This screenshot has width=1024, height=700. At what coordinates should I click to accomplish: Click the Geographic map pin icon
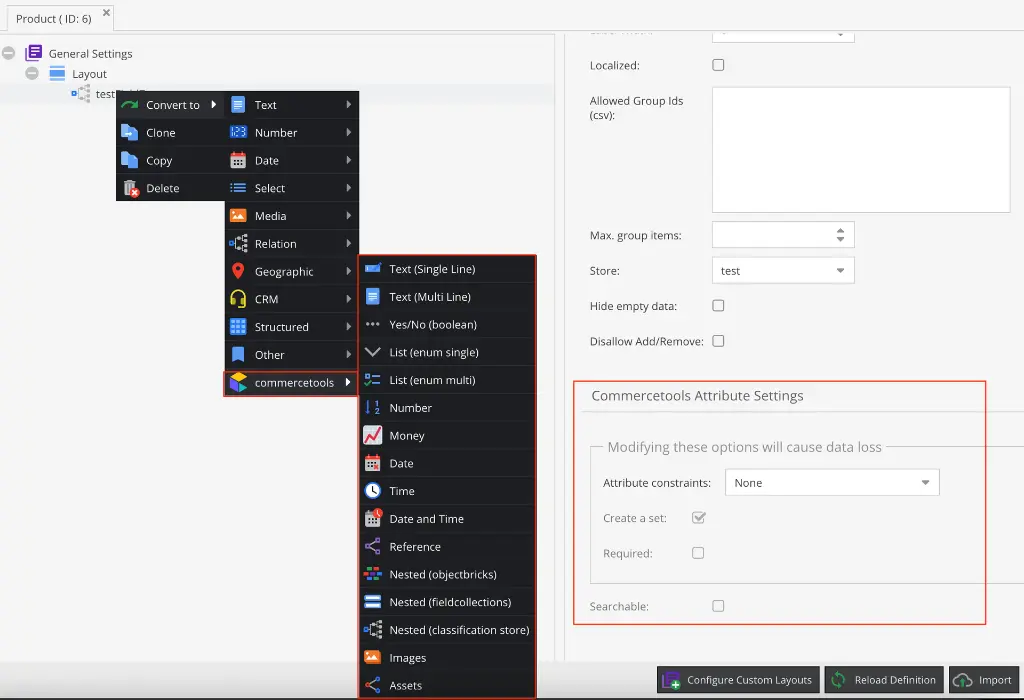coord(238,271)
